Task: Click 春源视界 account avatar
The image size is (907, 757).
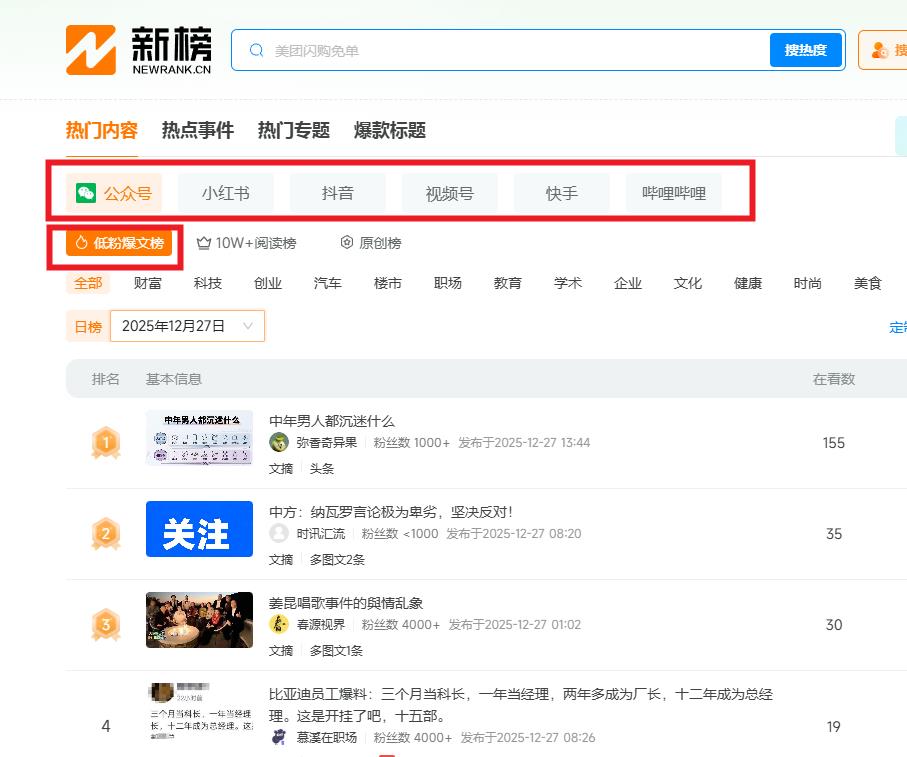Action: 279,624
